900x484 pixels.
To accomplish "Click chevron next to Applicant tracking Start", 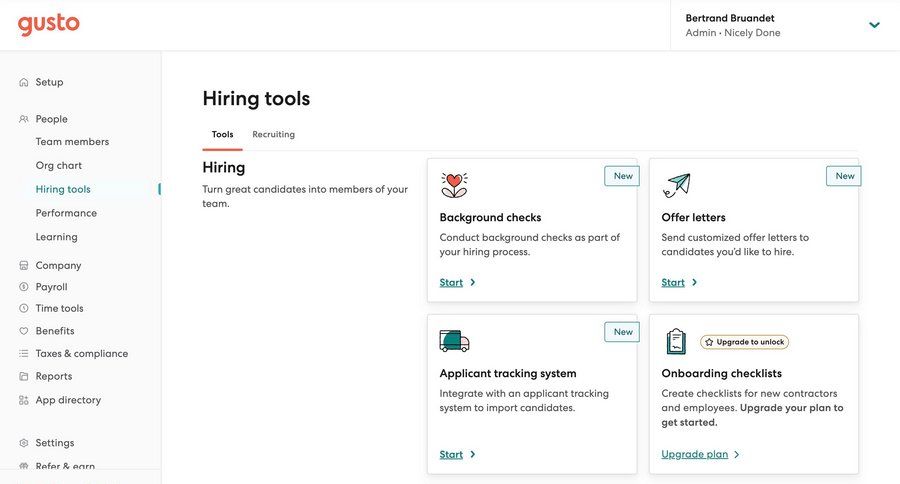I will tap(472, 454).
